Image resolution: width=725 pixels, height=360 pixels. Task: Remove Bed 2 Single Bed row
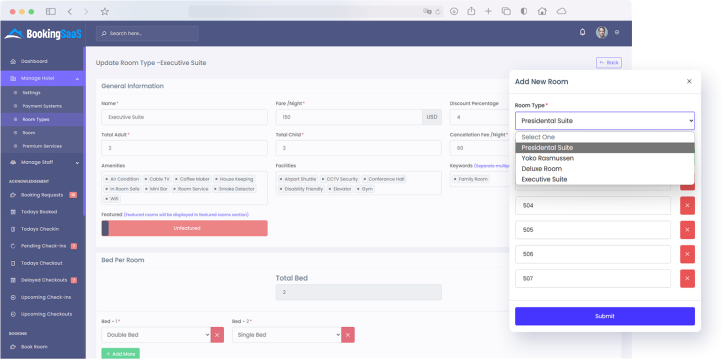pyautogui.click(x=348, y=335)
